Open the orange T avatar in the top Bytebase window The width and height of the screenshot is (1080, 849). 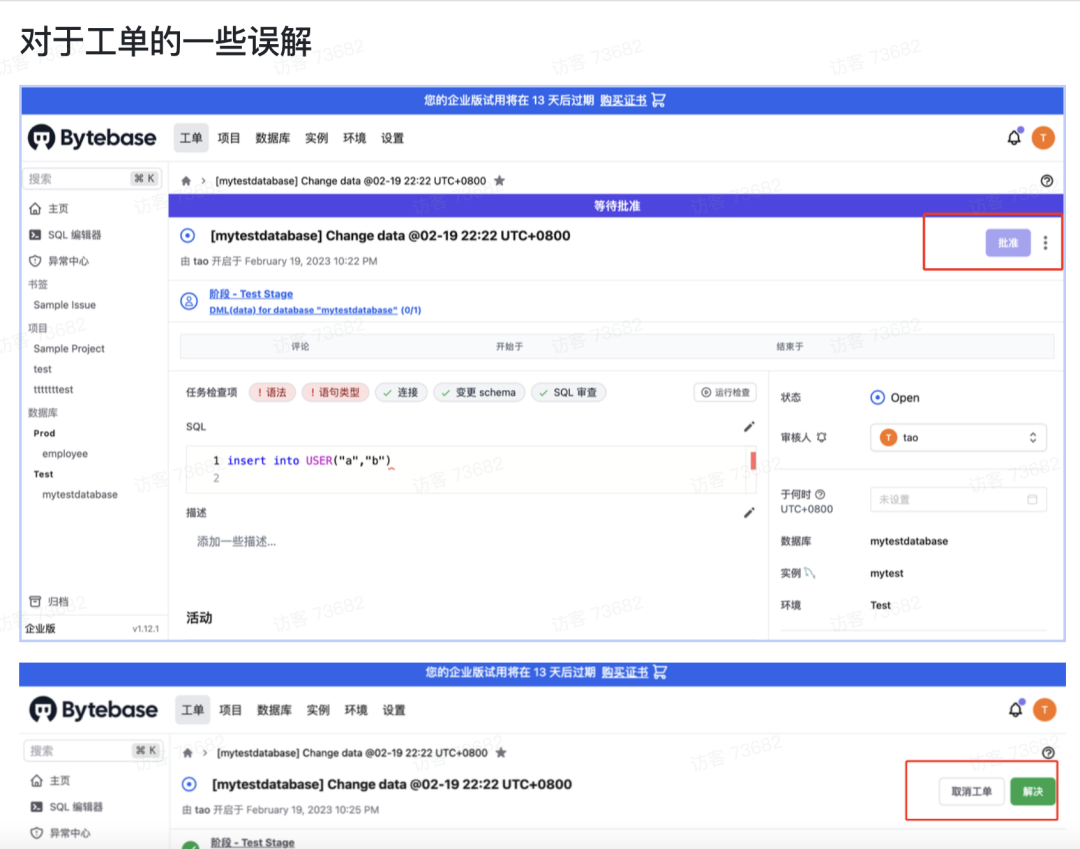[x=1043, y=138]
